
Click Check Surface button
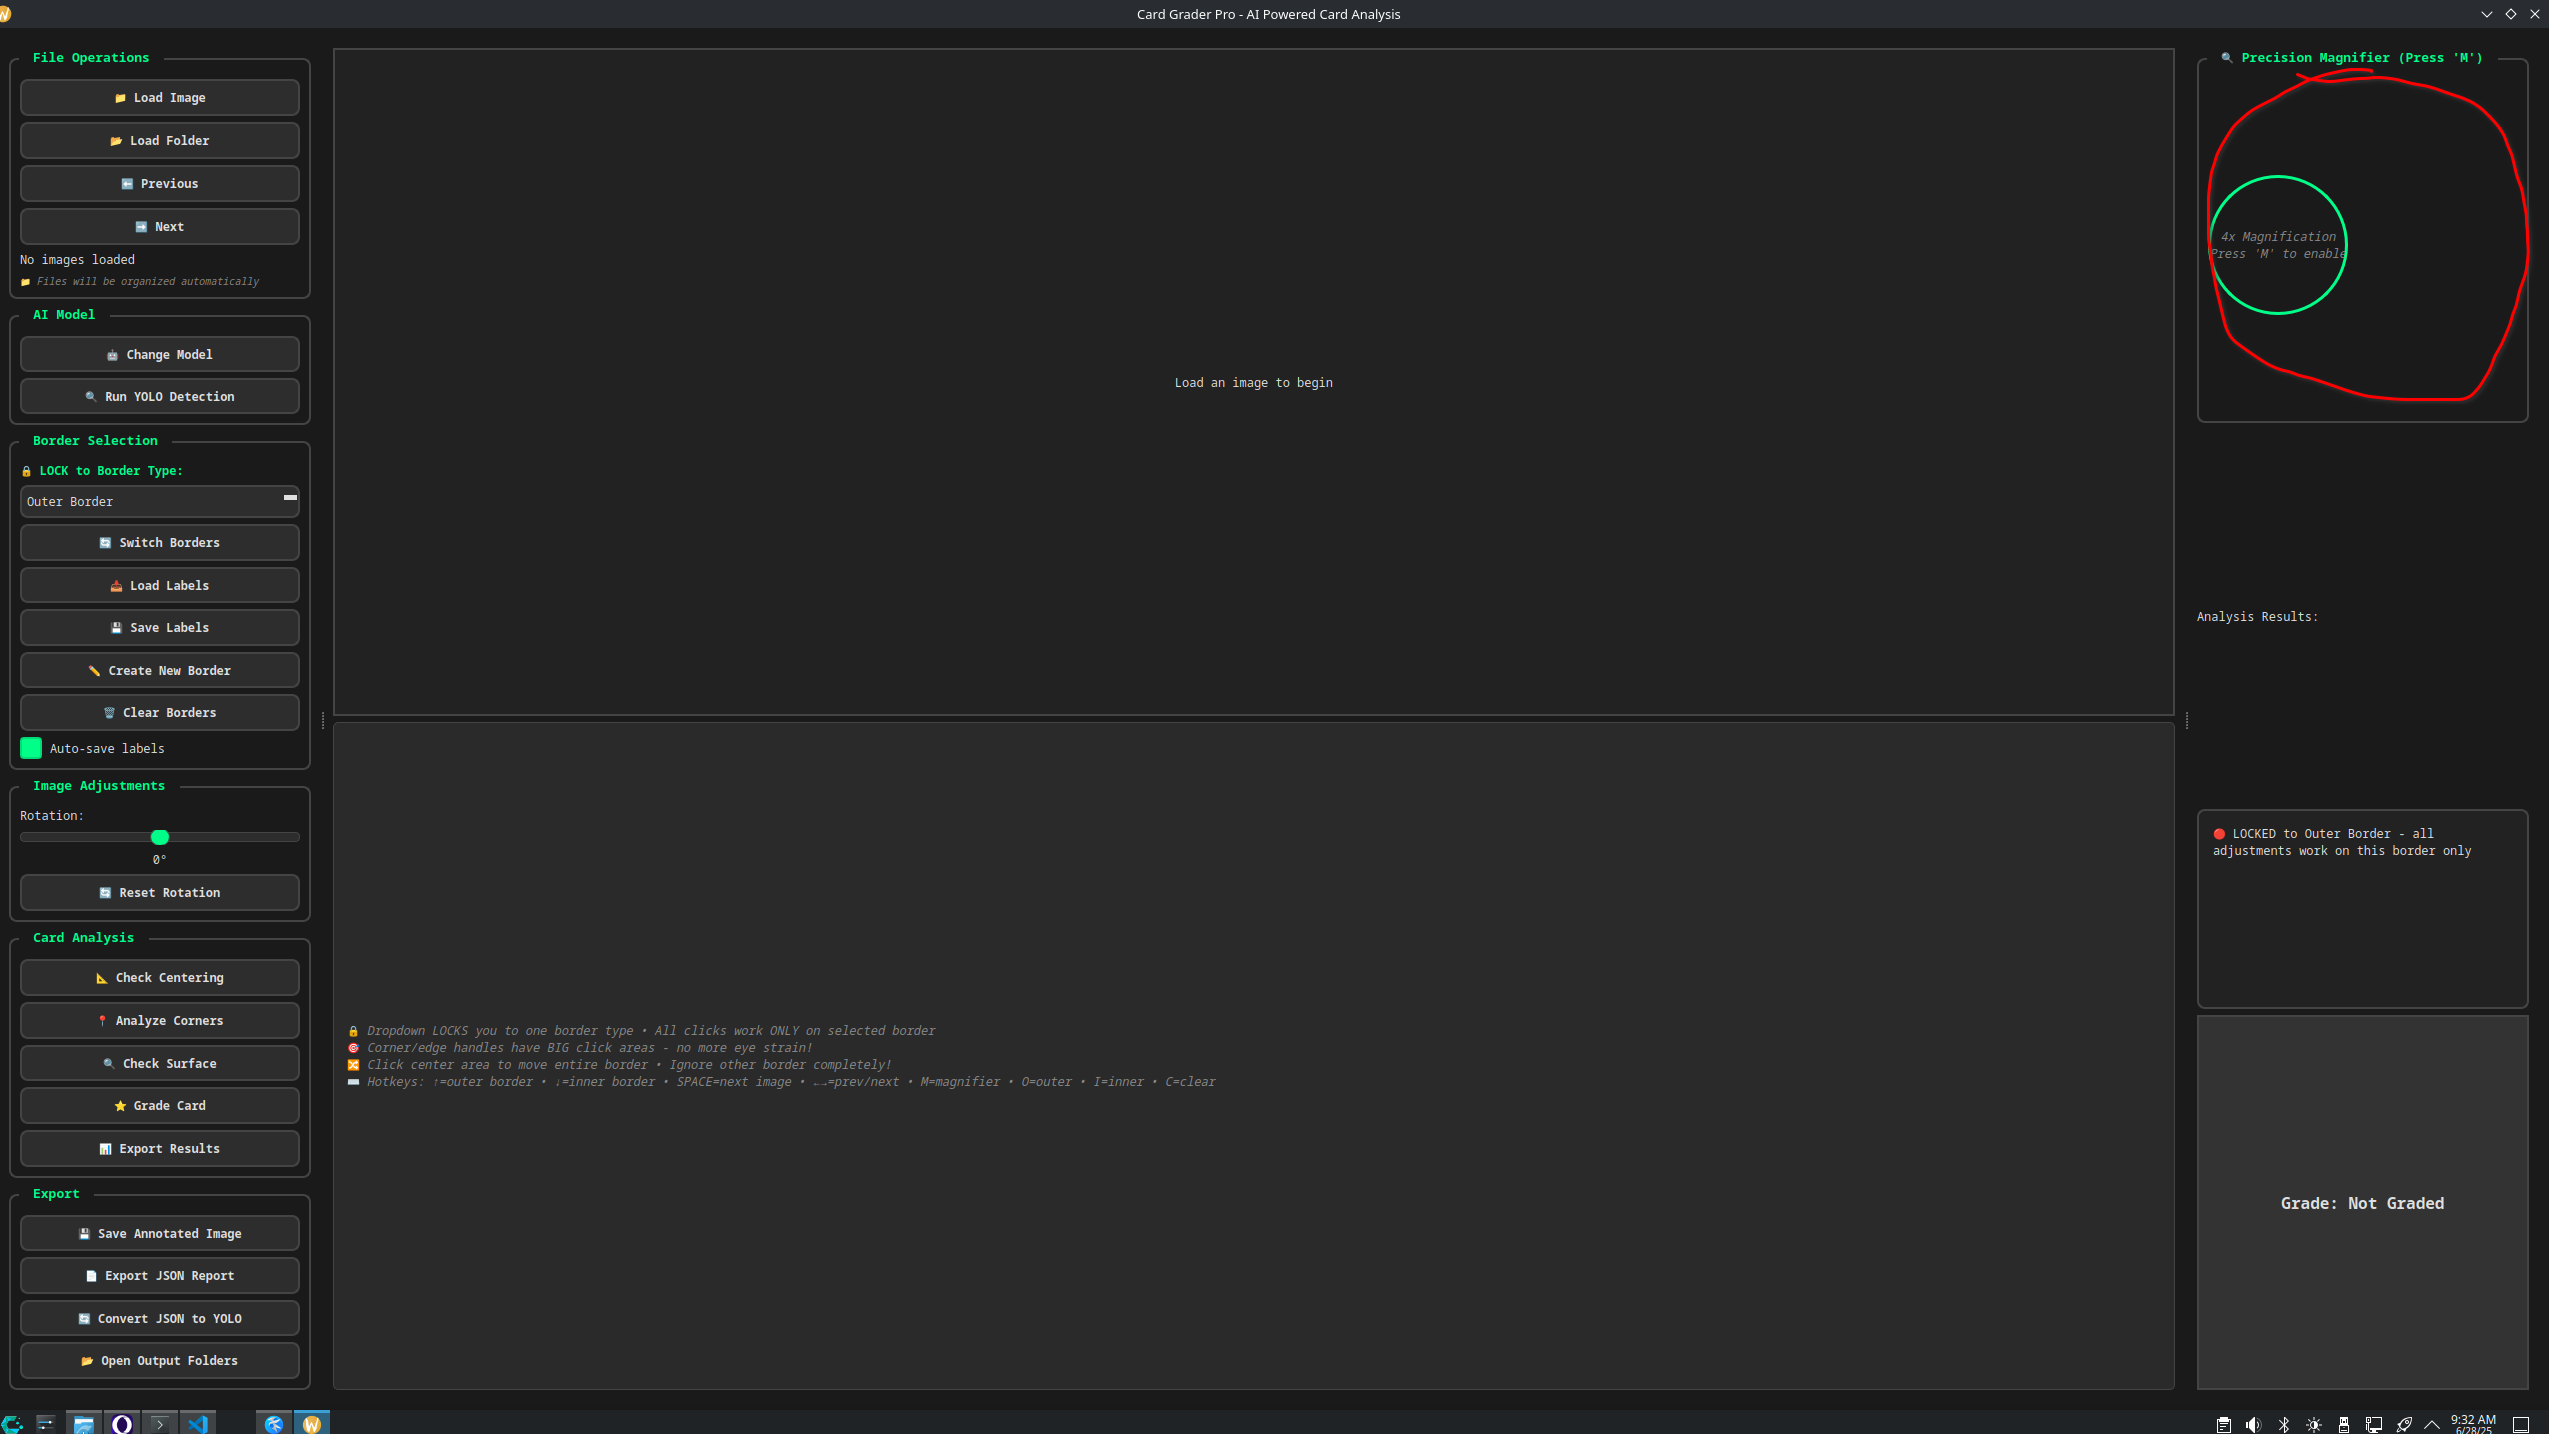(x=160, y=1063)
